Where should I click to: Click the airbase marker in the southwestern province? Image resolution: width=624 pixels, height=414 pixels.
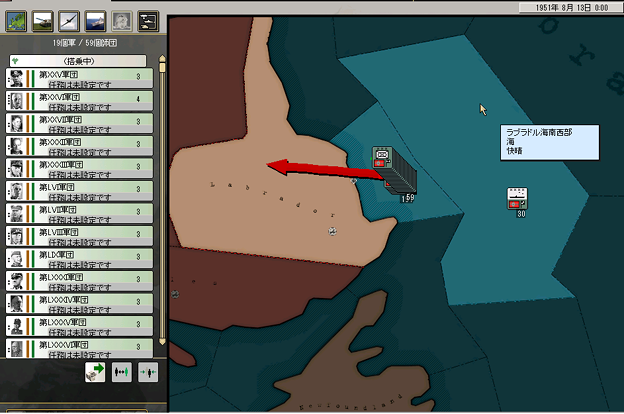pyautogui.click(x=175, y=294)
